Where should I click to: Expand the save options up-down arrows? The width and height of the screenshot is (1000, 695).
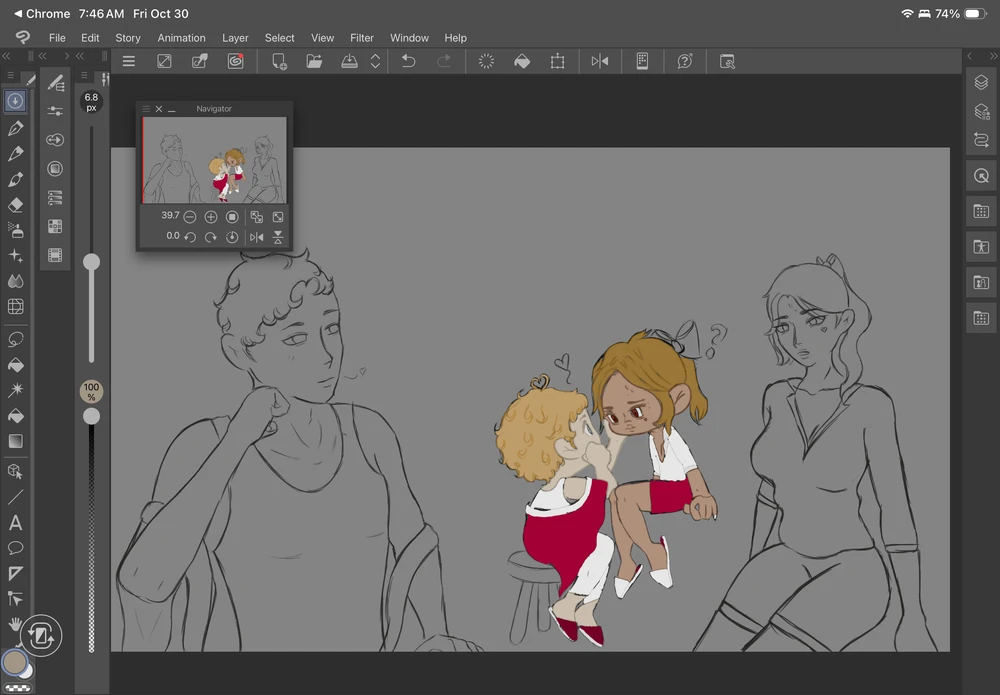(x=376, y=61)
